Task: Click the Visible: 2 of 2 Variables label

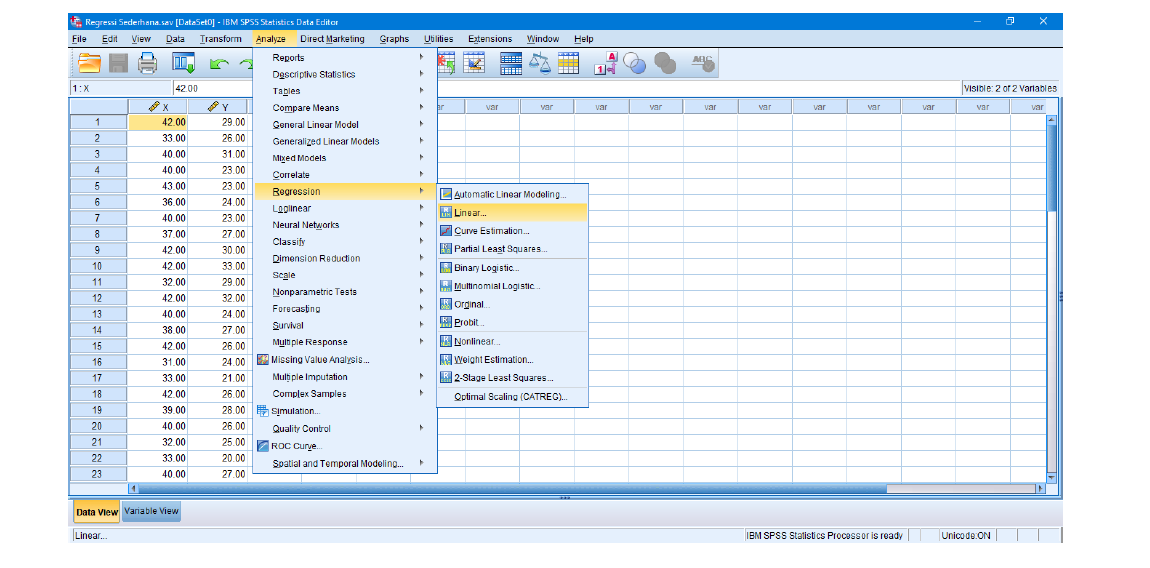Action: coord(1010,88)
